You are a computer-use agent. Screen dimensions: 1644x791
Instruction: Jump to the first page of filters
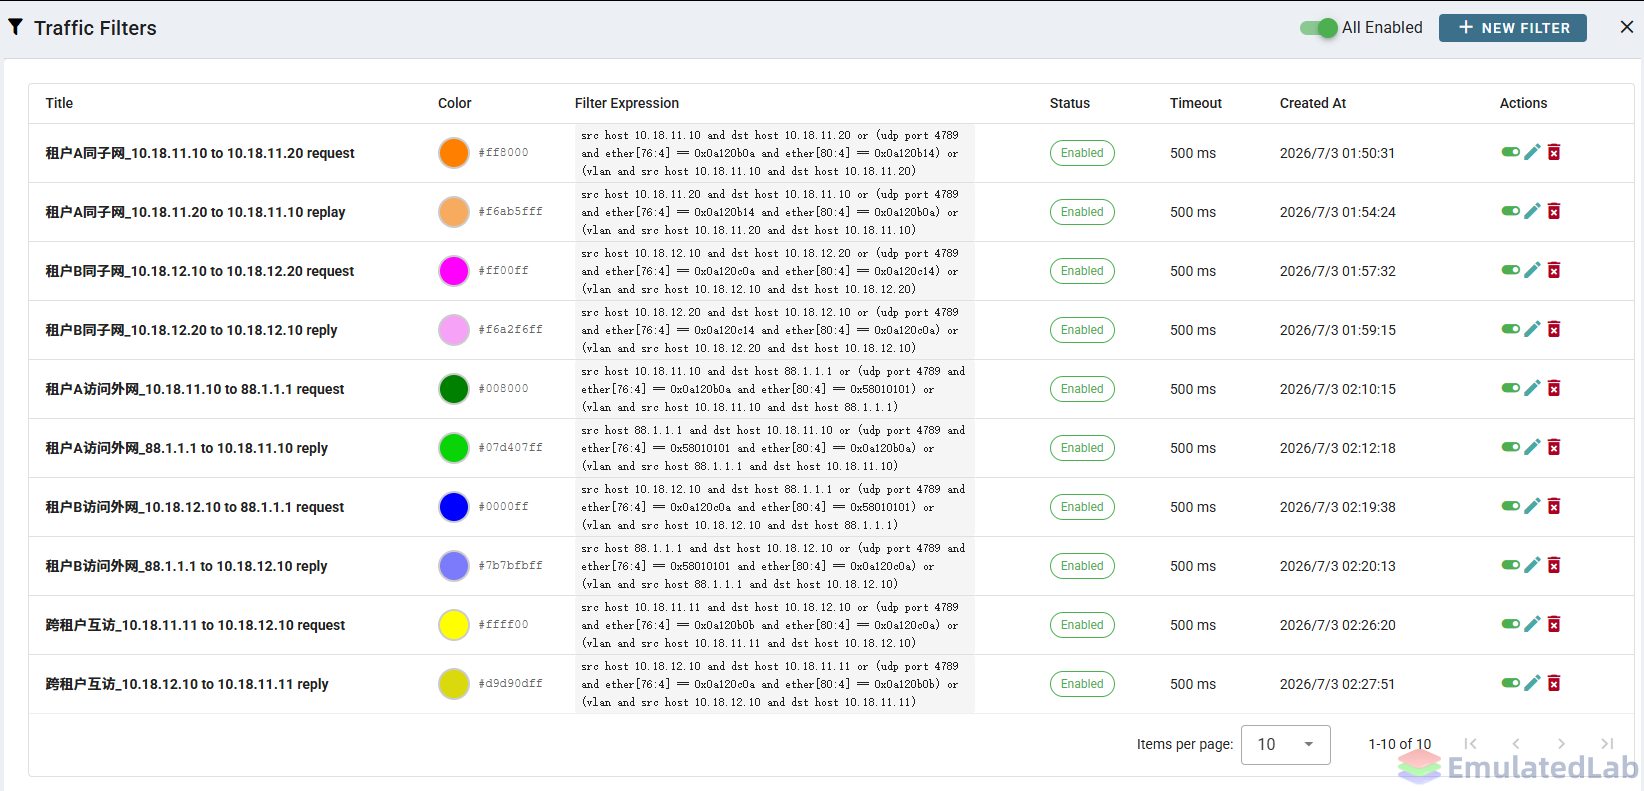1470,743
